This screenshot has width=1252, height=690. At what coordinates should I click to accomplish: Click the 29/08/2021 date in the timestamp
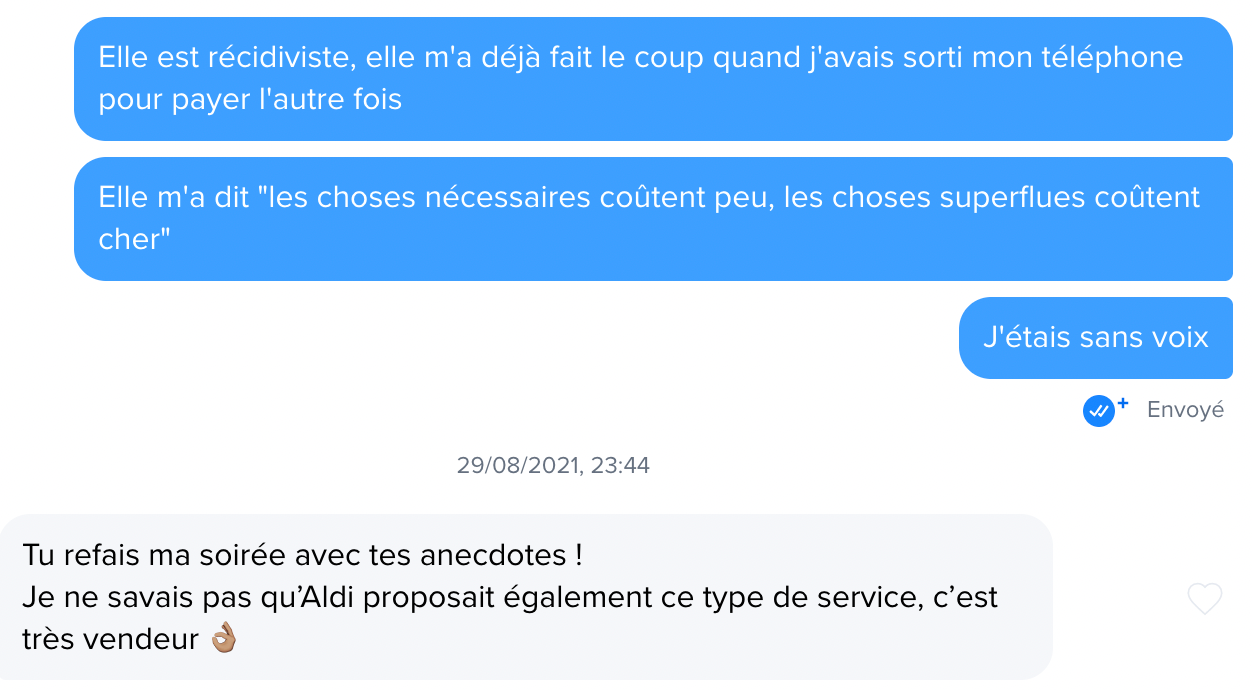click(518, 465)
